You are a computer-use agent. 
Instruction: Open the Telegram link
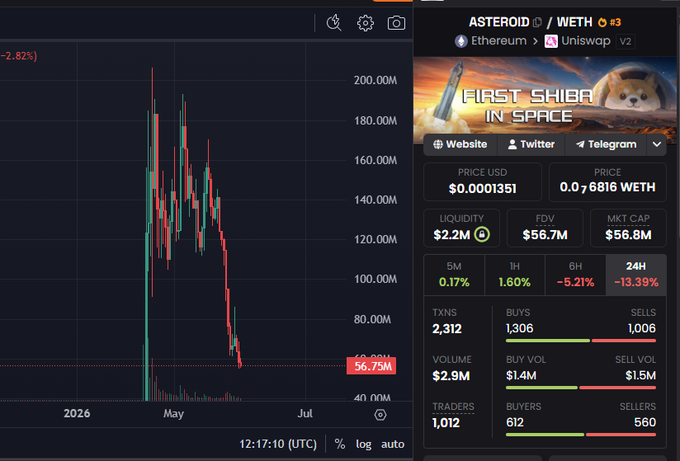click(606, 144)
